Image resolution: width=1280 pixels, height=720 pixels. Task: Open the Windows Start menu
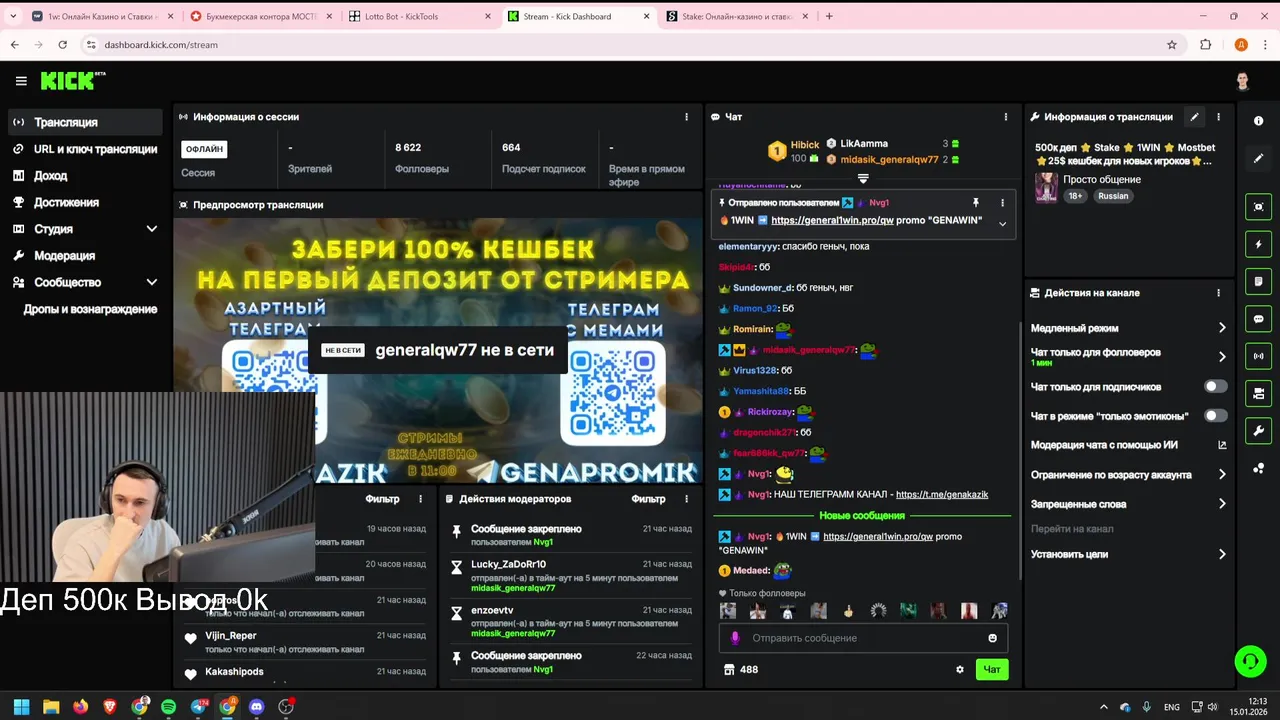tap(21, 706)
